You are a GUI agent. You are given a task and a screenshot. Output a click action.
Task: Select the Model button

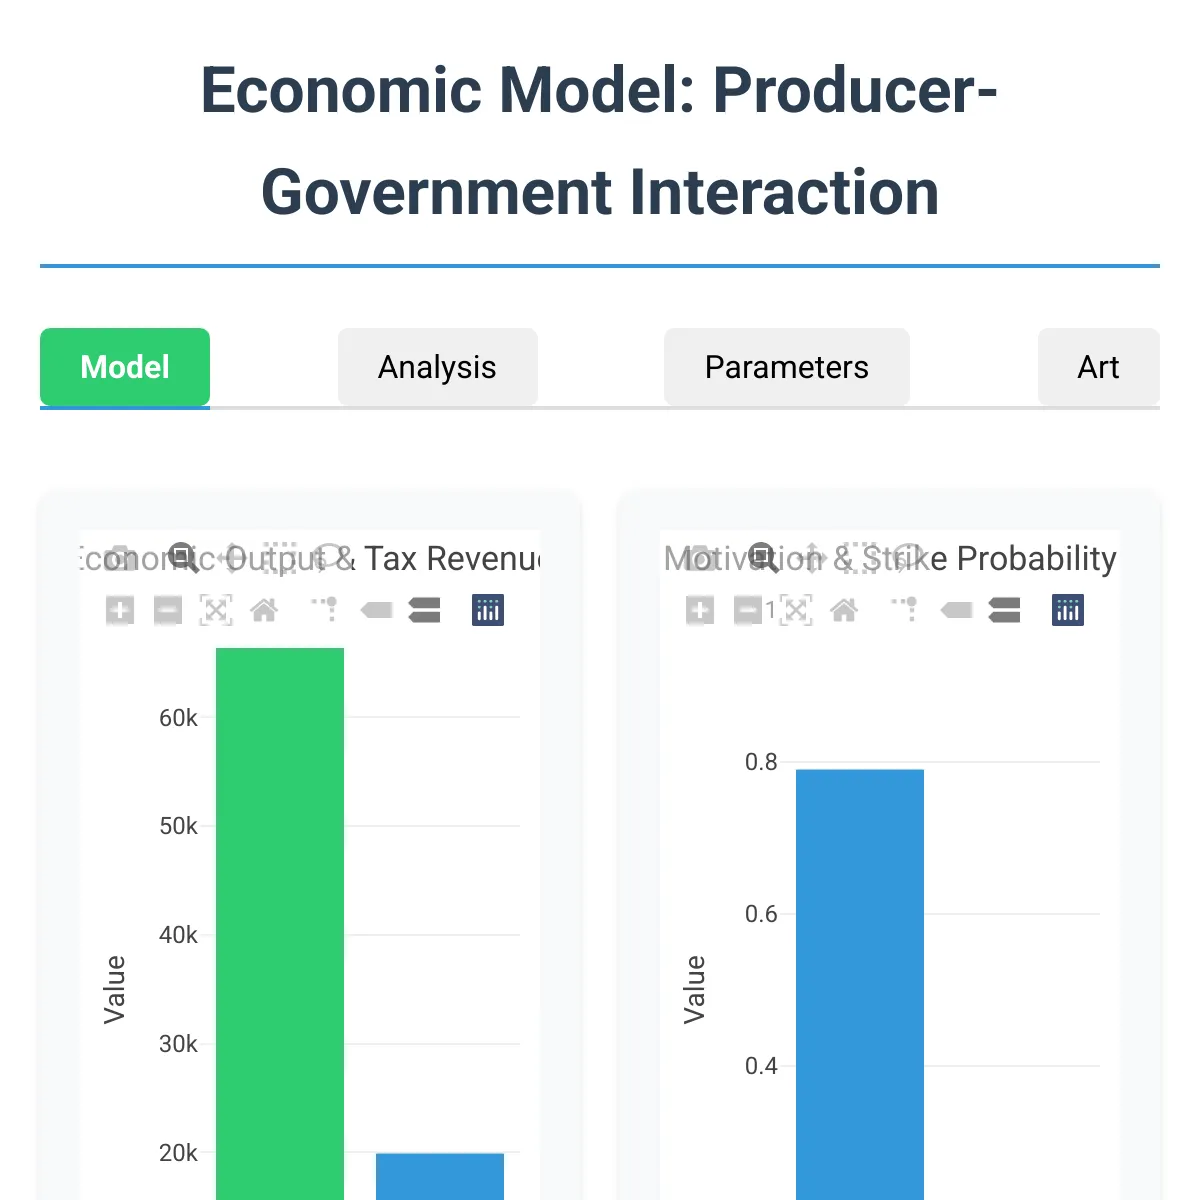124,367
